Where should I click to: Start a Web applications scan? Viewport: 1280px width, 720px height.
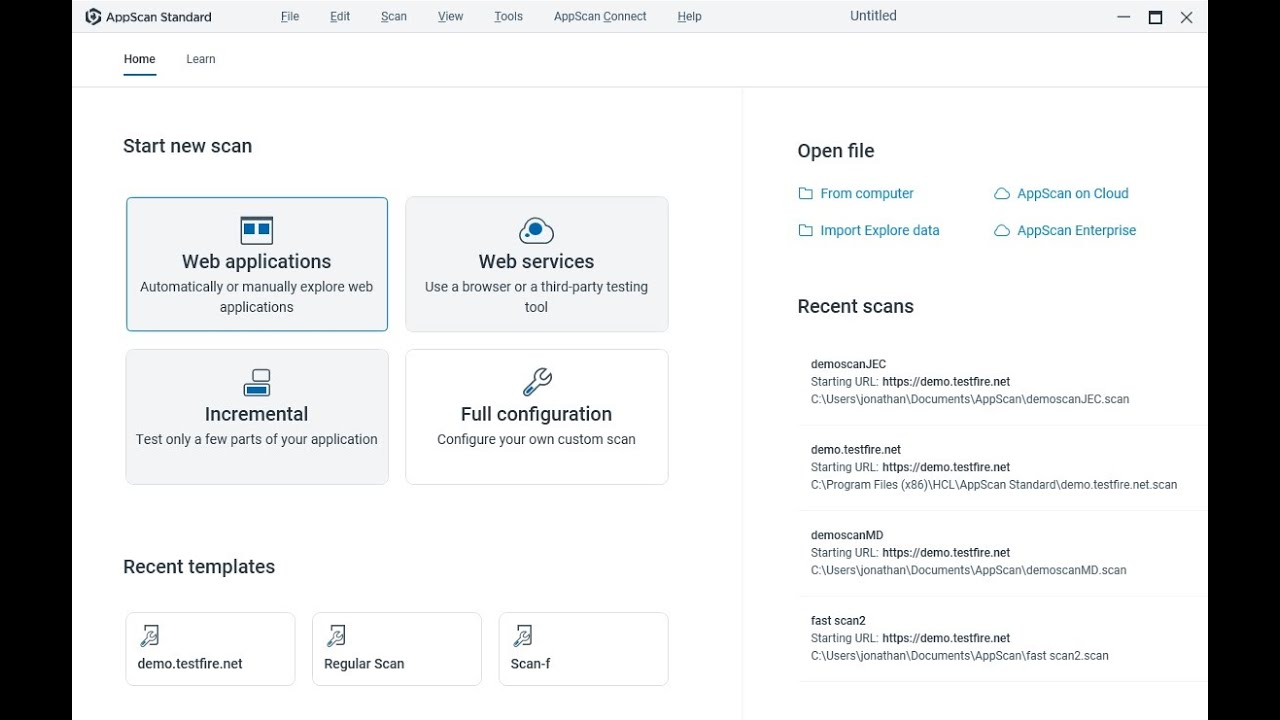257,264
